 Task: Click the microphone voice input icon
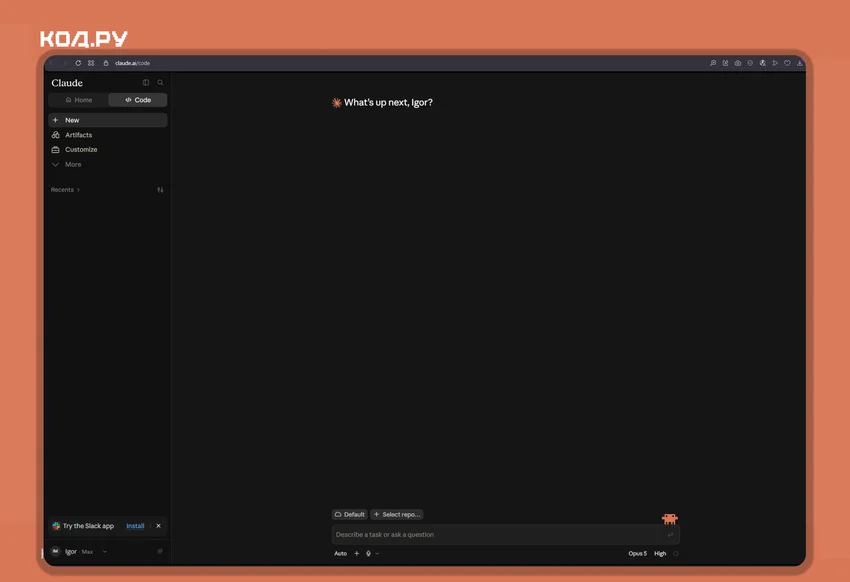coord(369,553)
